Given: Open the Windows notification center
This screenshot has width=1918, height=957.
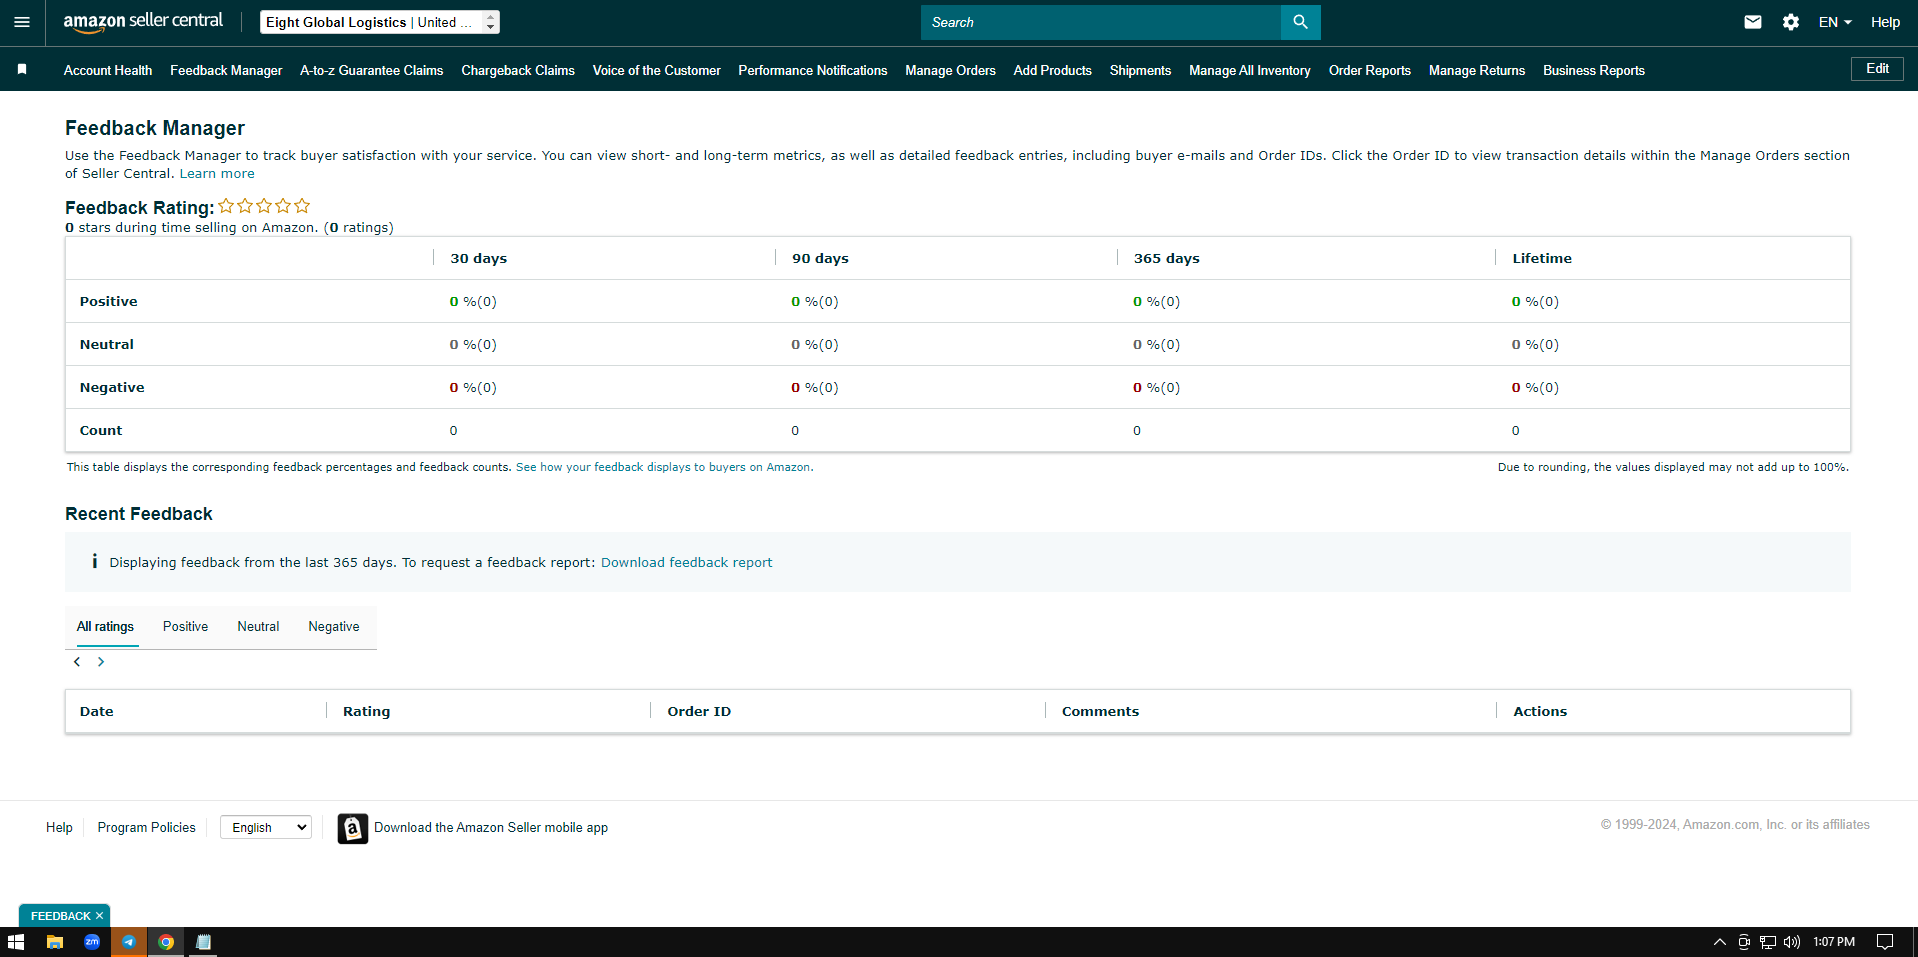Looking at the screenshot, I should pyautogui.click(x=1885, y=942).
